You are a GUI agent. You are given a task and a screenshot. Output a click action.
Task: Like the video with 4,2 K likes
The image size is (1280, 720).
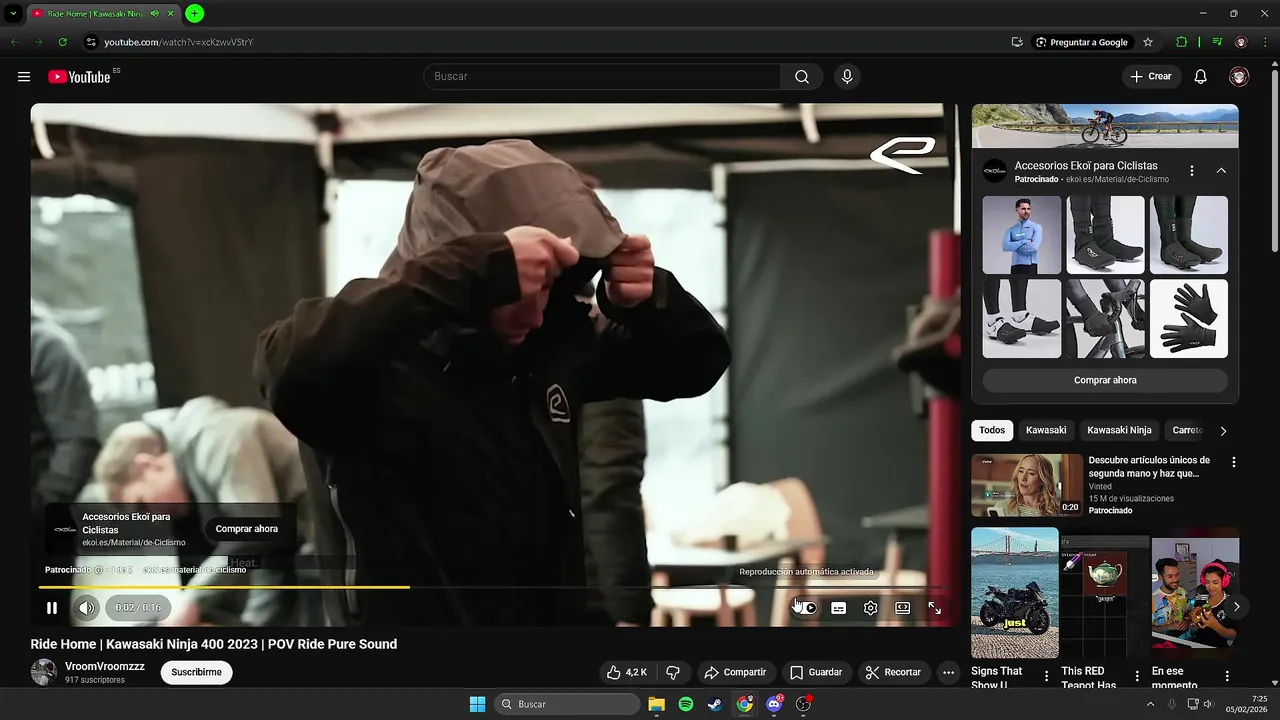pos(627,673)
